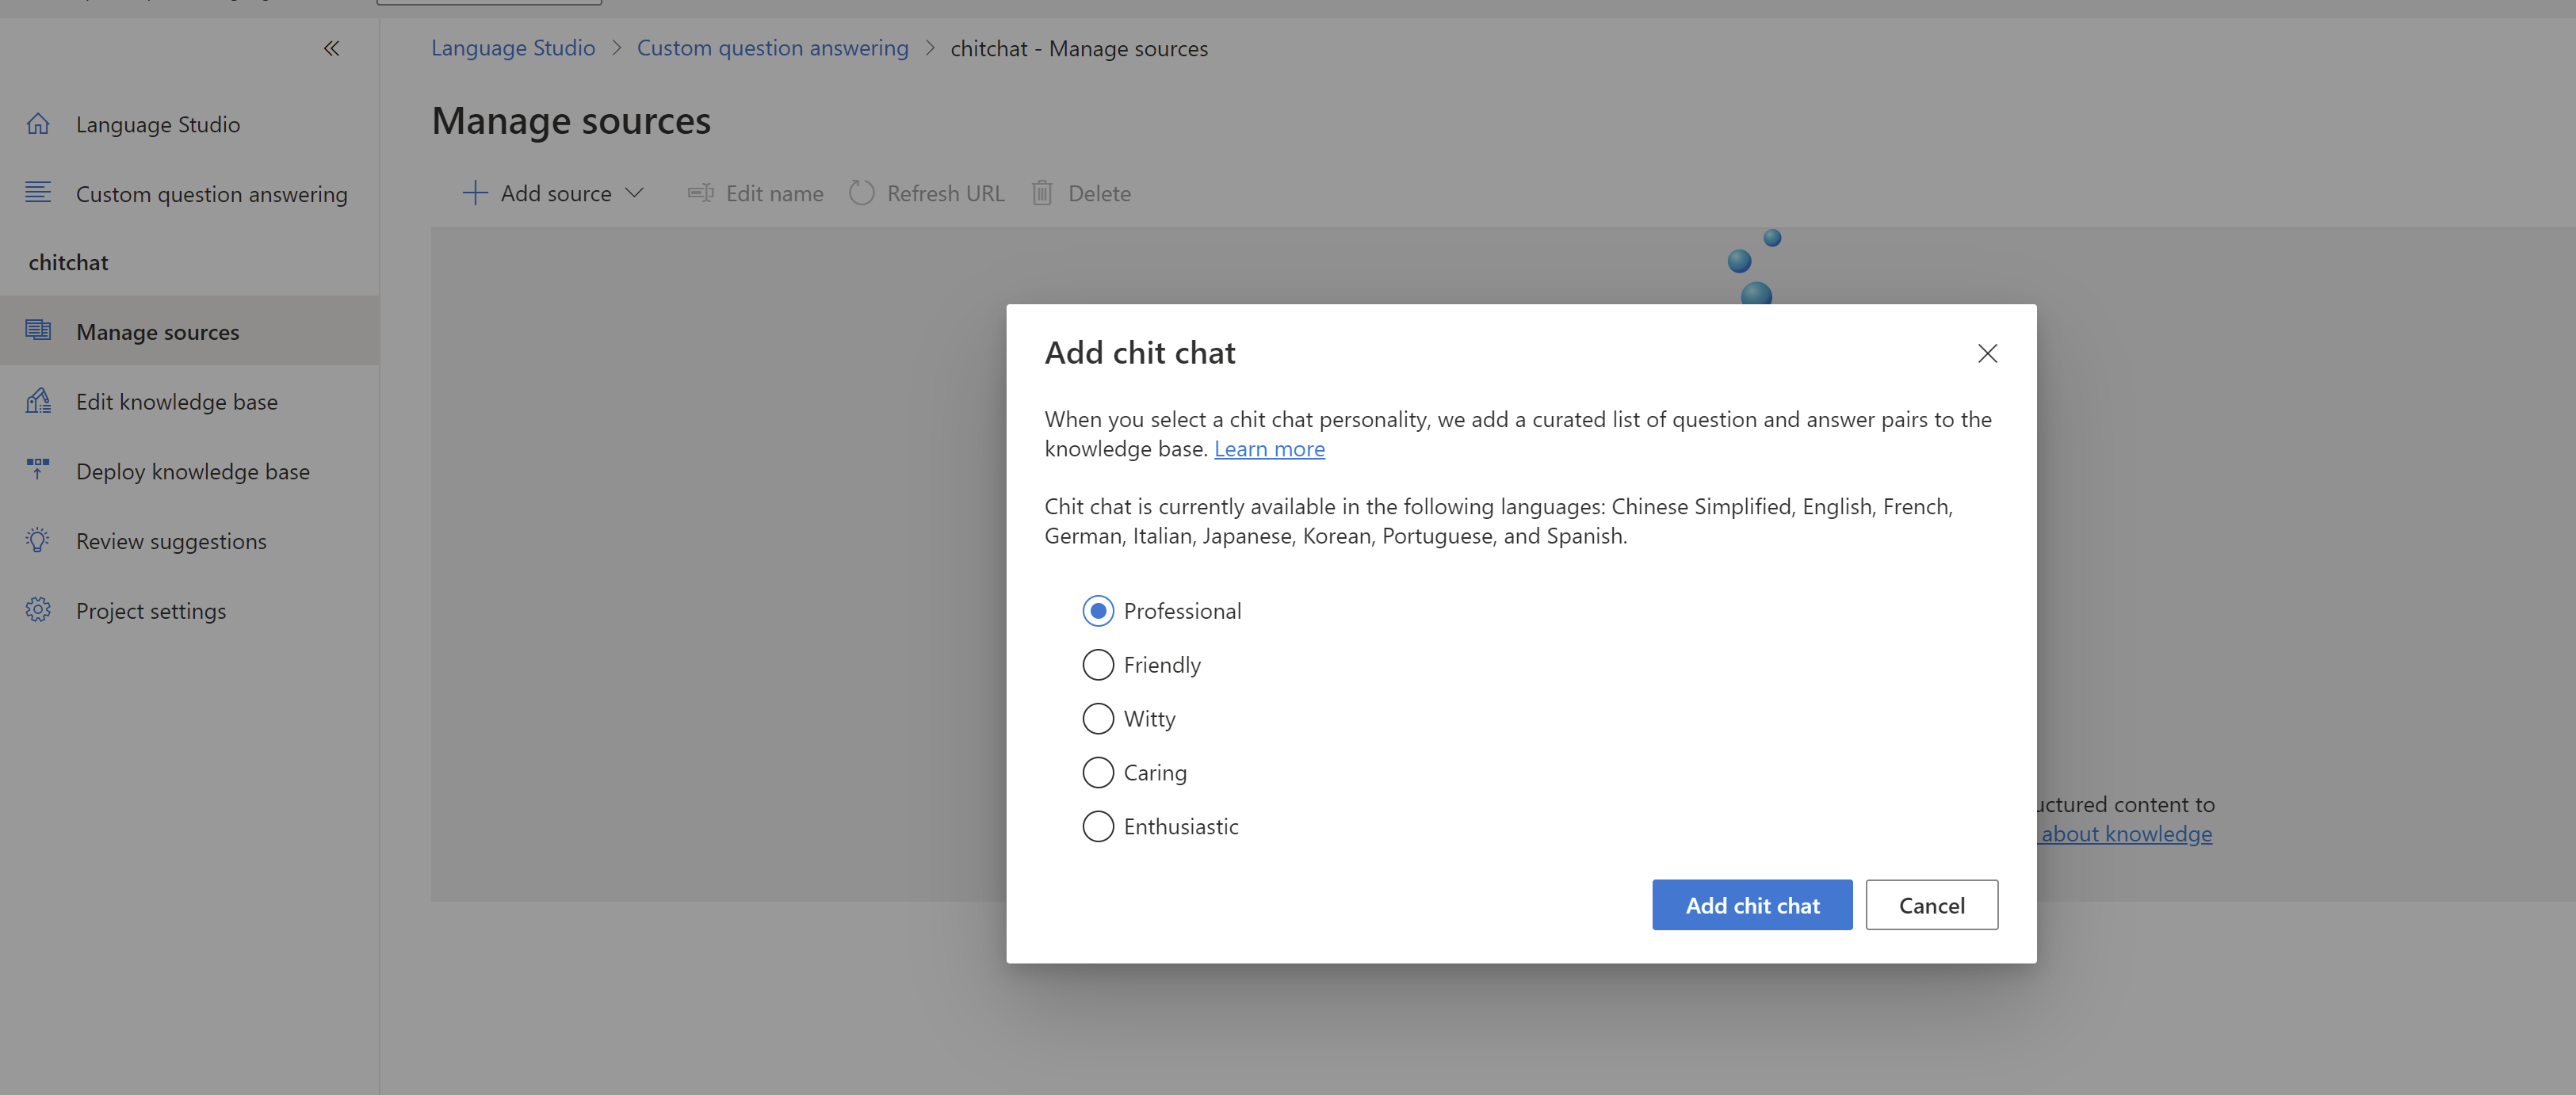The height and width of the screenshot is (1095, 2576).
Task: Select the Witty personality option
Action: [x=1098, y=719]
